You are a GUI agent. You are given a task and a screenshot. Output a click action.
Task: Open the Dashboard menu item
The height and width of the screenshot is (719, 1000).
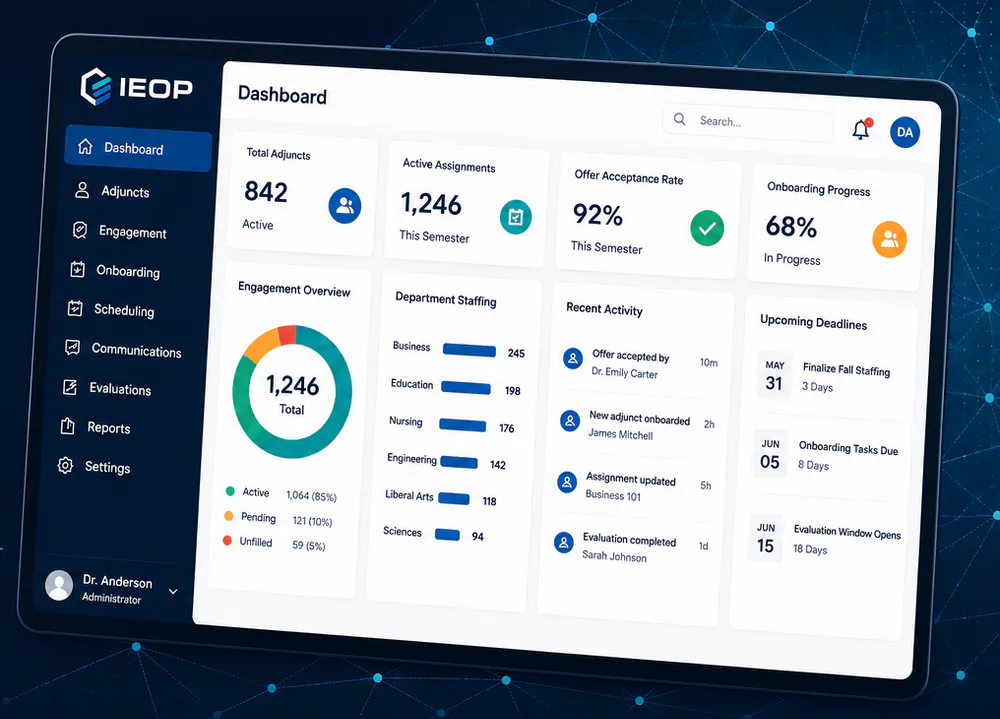138,148
